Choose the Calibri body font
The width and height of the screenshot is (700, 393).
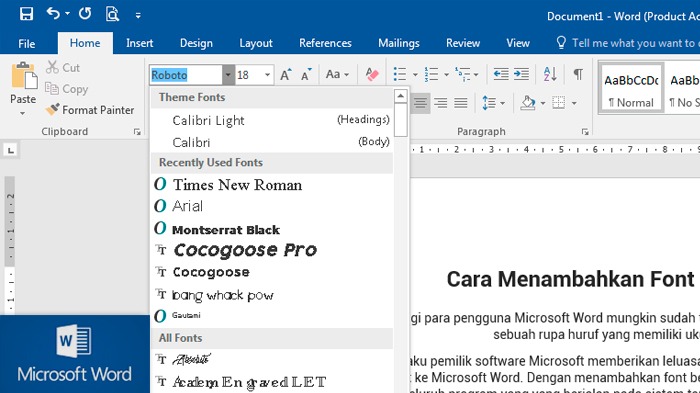point(271,142)
